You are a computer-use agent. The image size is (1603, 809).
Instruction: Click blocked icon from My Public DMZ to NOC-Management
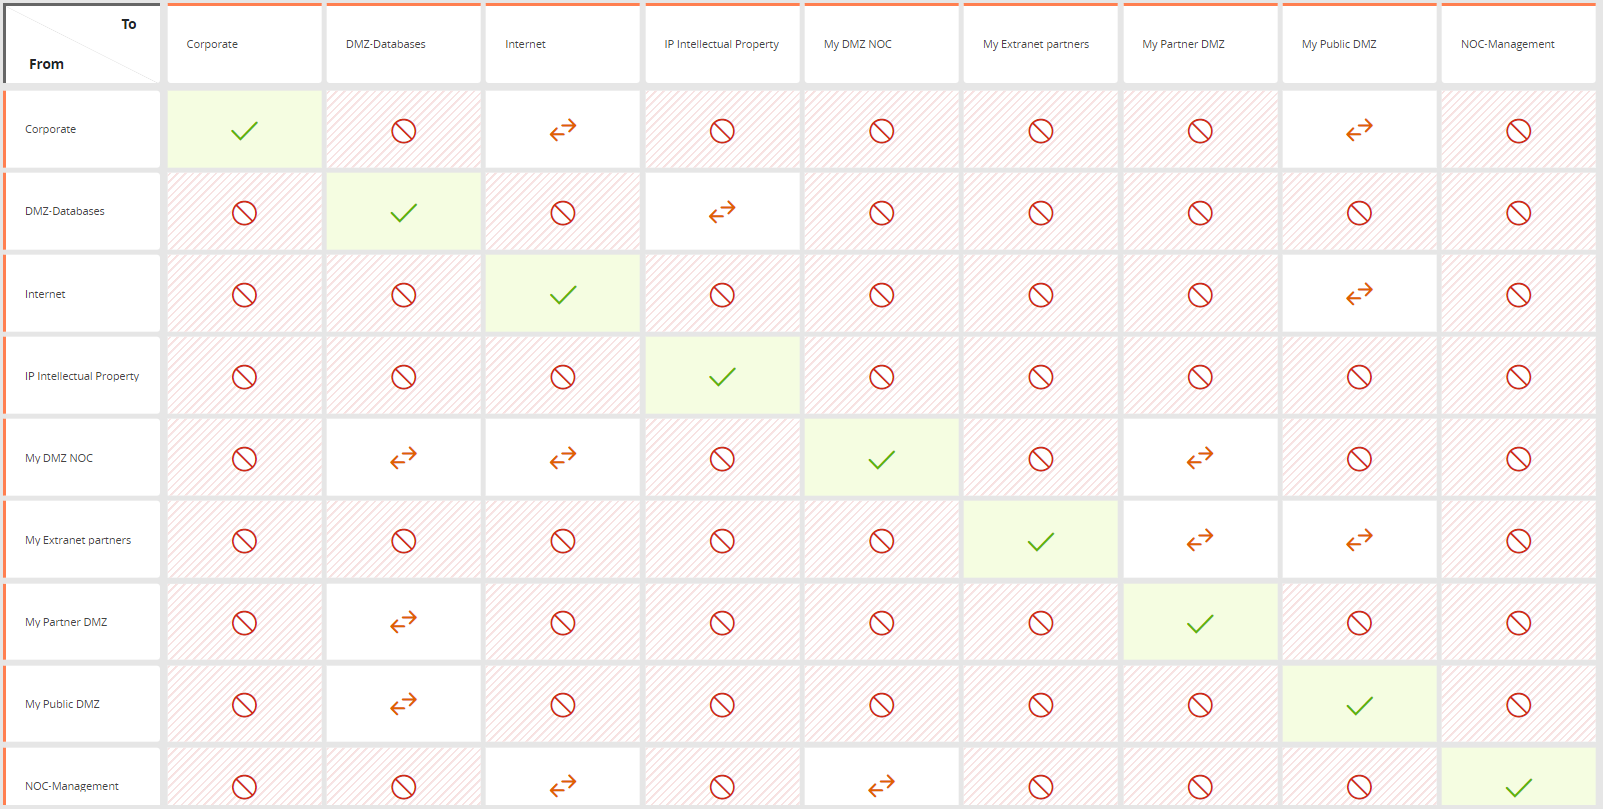pos(1518,705)
